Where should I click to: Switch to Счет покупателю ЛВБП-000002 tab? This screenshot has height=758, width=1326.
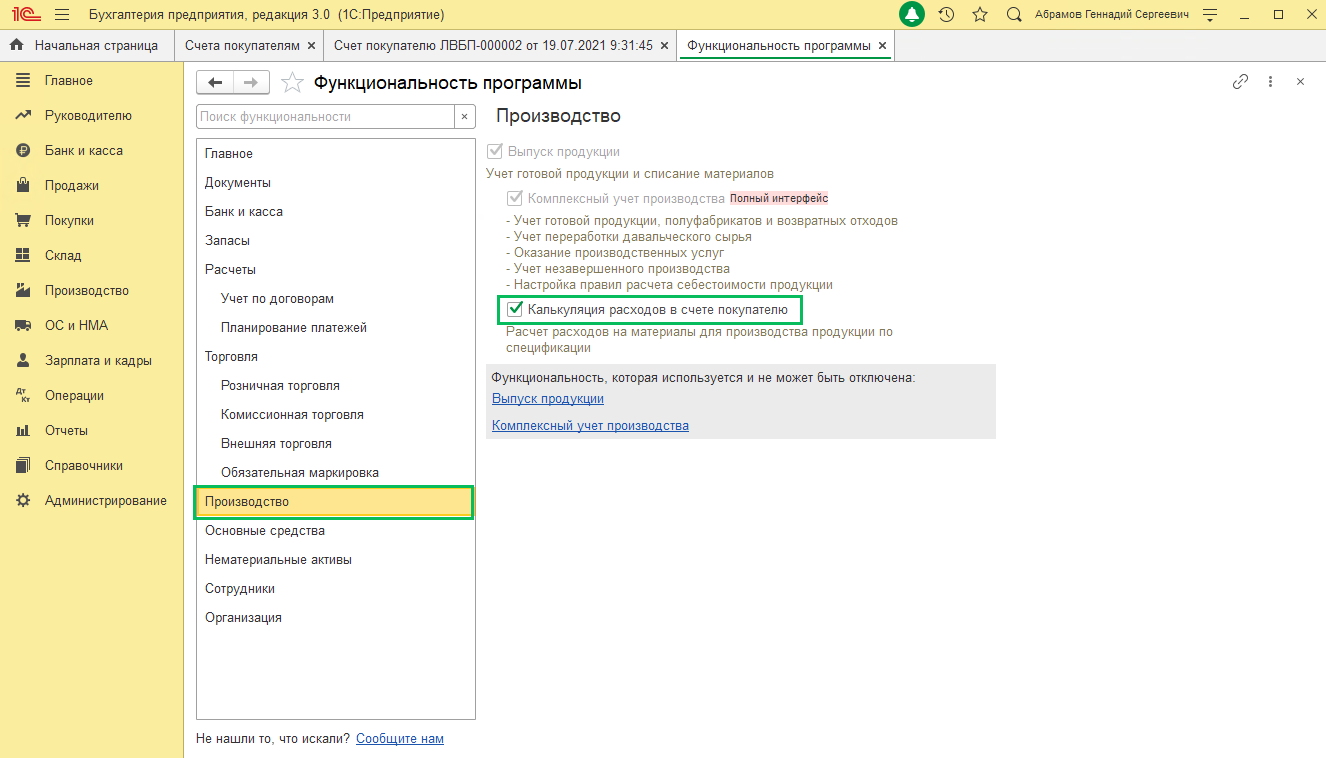pyautogui.click(x=493, y=46)
